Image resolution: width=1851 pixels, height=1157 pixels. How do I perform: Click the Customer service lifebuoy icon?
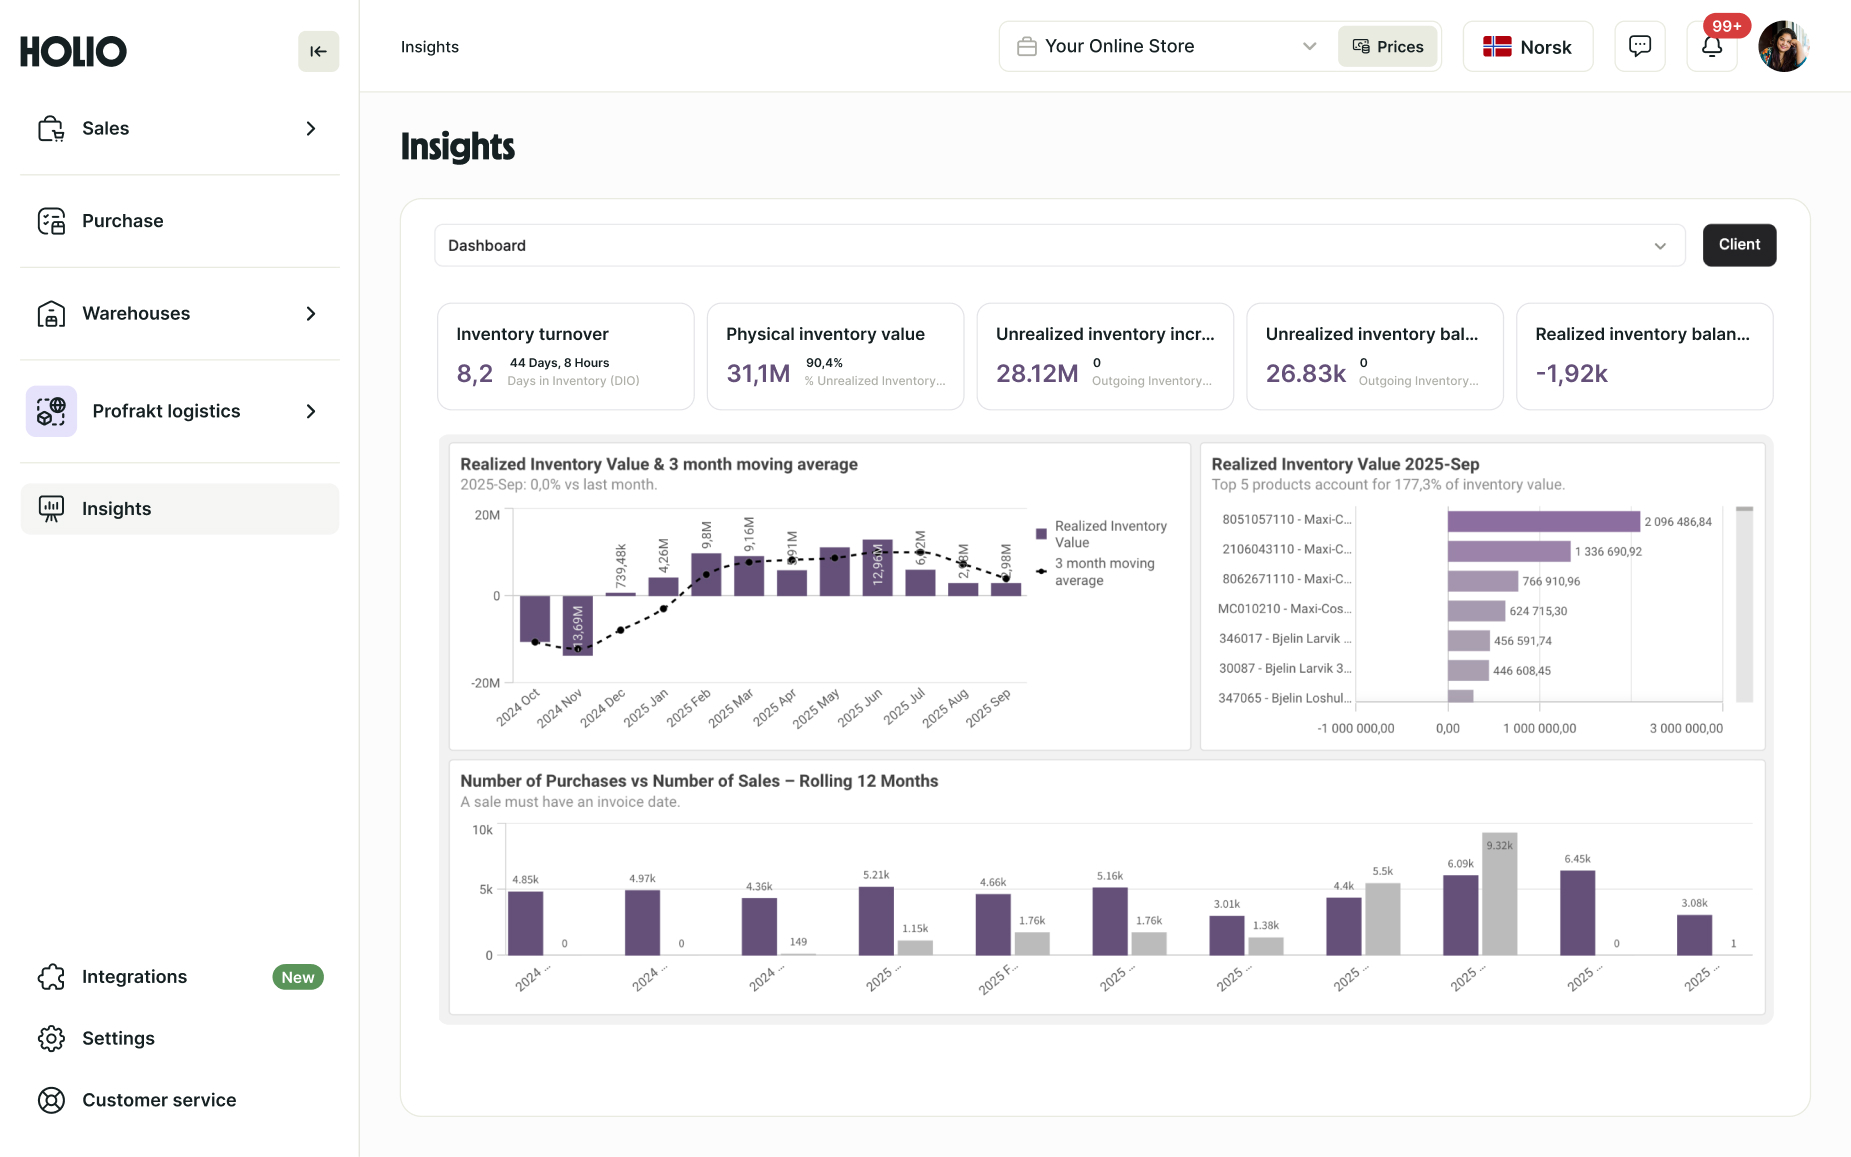click(51, 1100)
